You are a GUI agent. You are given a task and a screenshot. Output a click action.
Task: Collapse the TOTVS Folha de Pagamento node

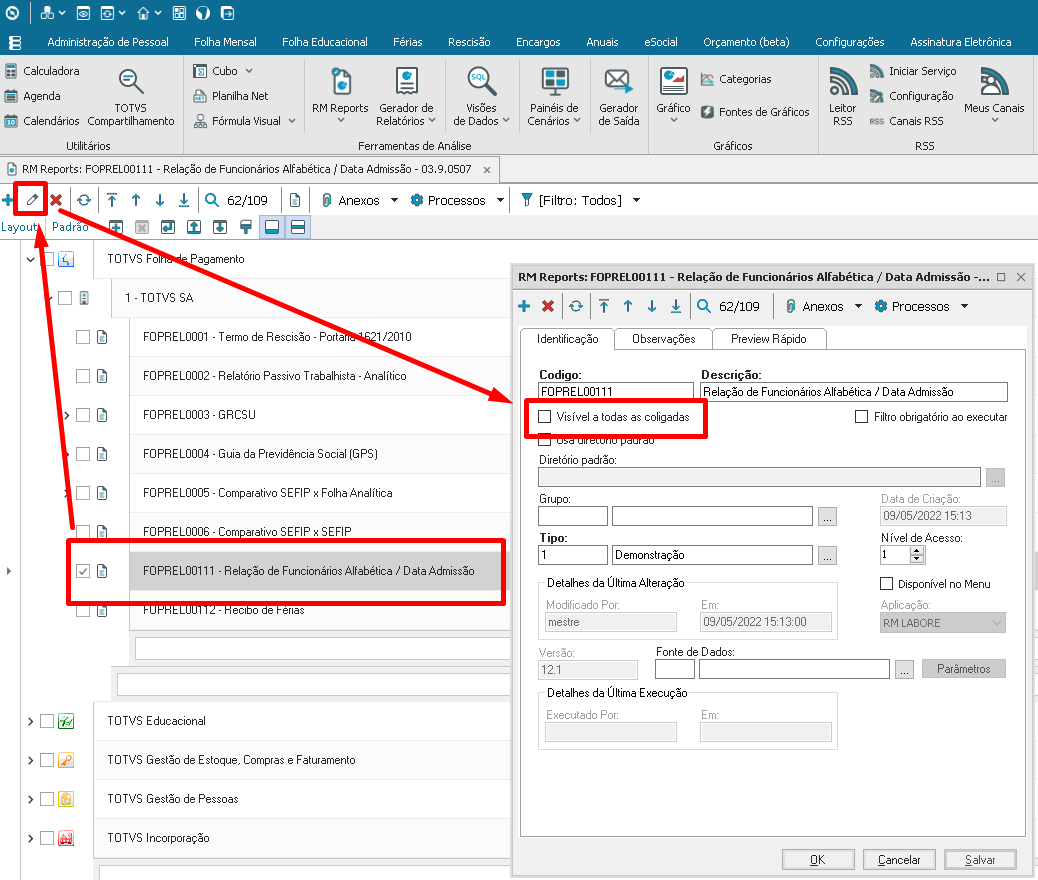(30, 259)
